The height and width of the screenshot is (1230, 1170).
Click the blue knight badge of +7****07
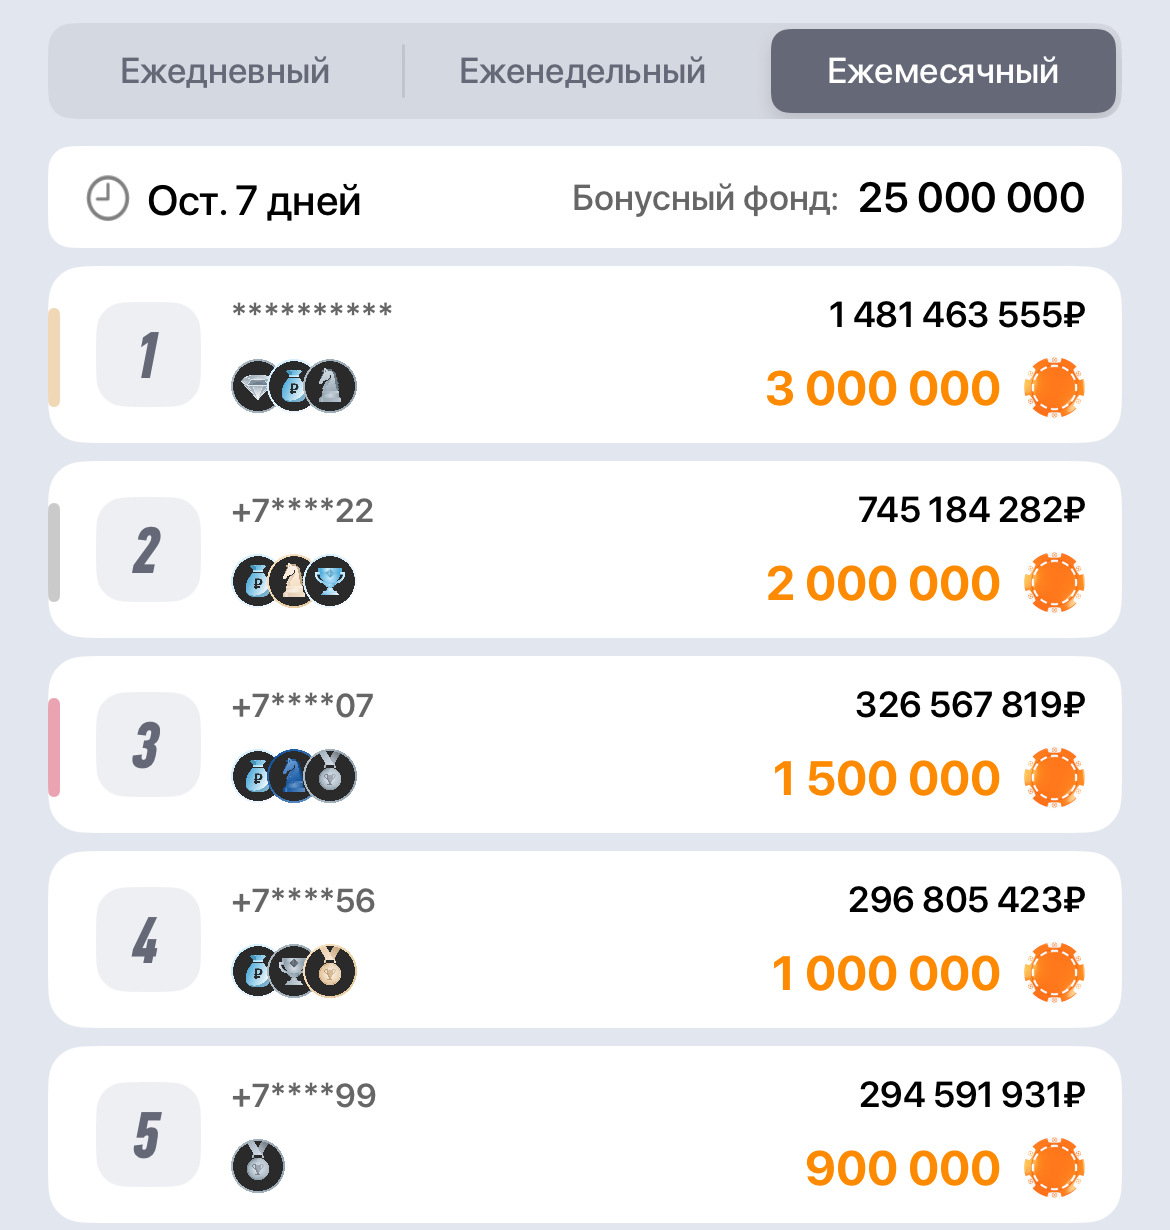tap(293, 777)
